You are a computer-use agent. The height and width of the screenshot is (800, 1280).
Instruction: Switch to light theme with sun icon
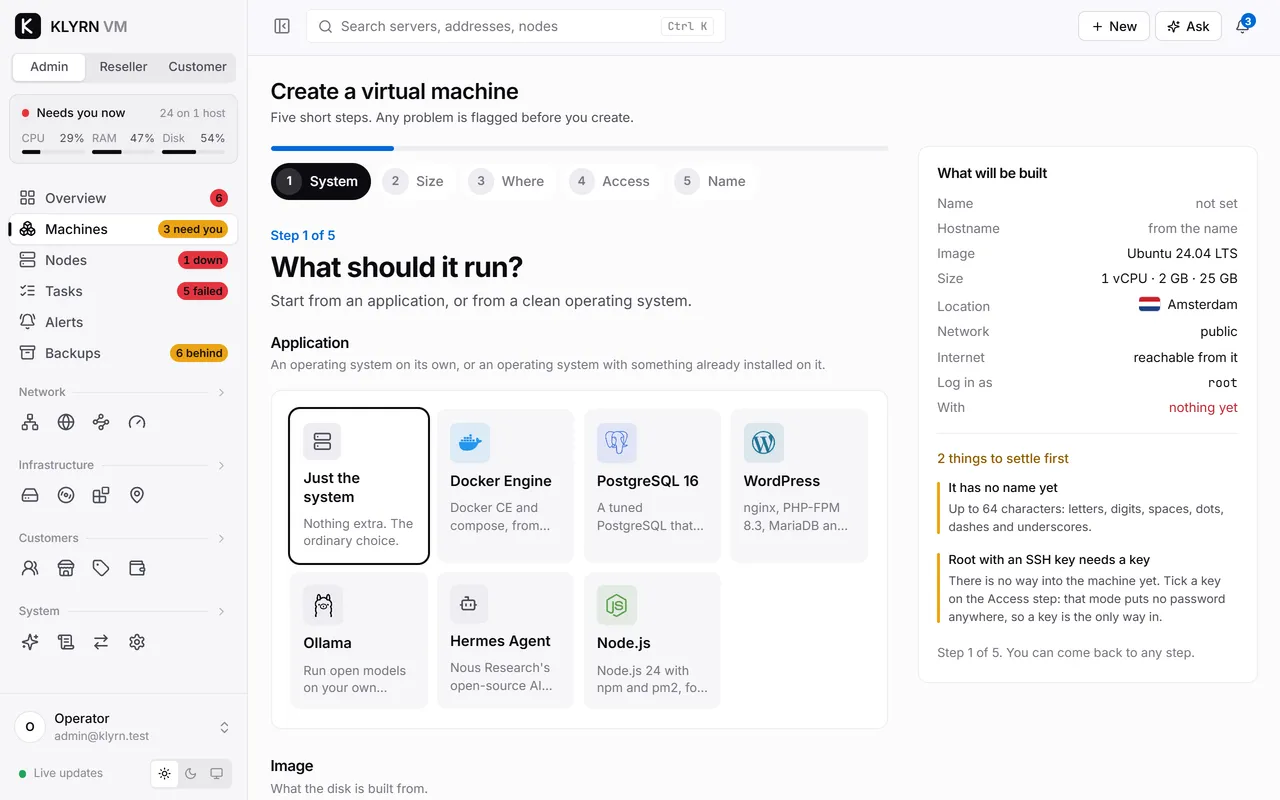[x=165, y=774]
